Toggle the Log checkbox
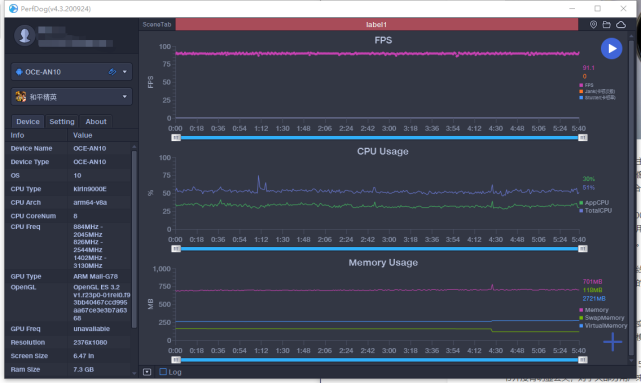 [163, 372]
